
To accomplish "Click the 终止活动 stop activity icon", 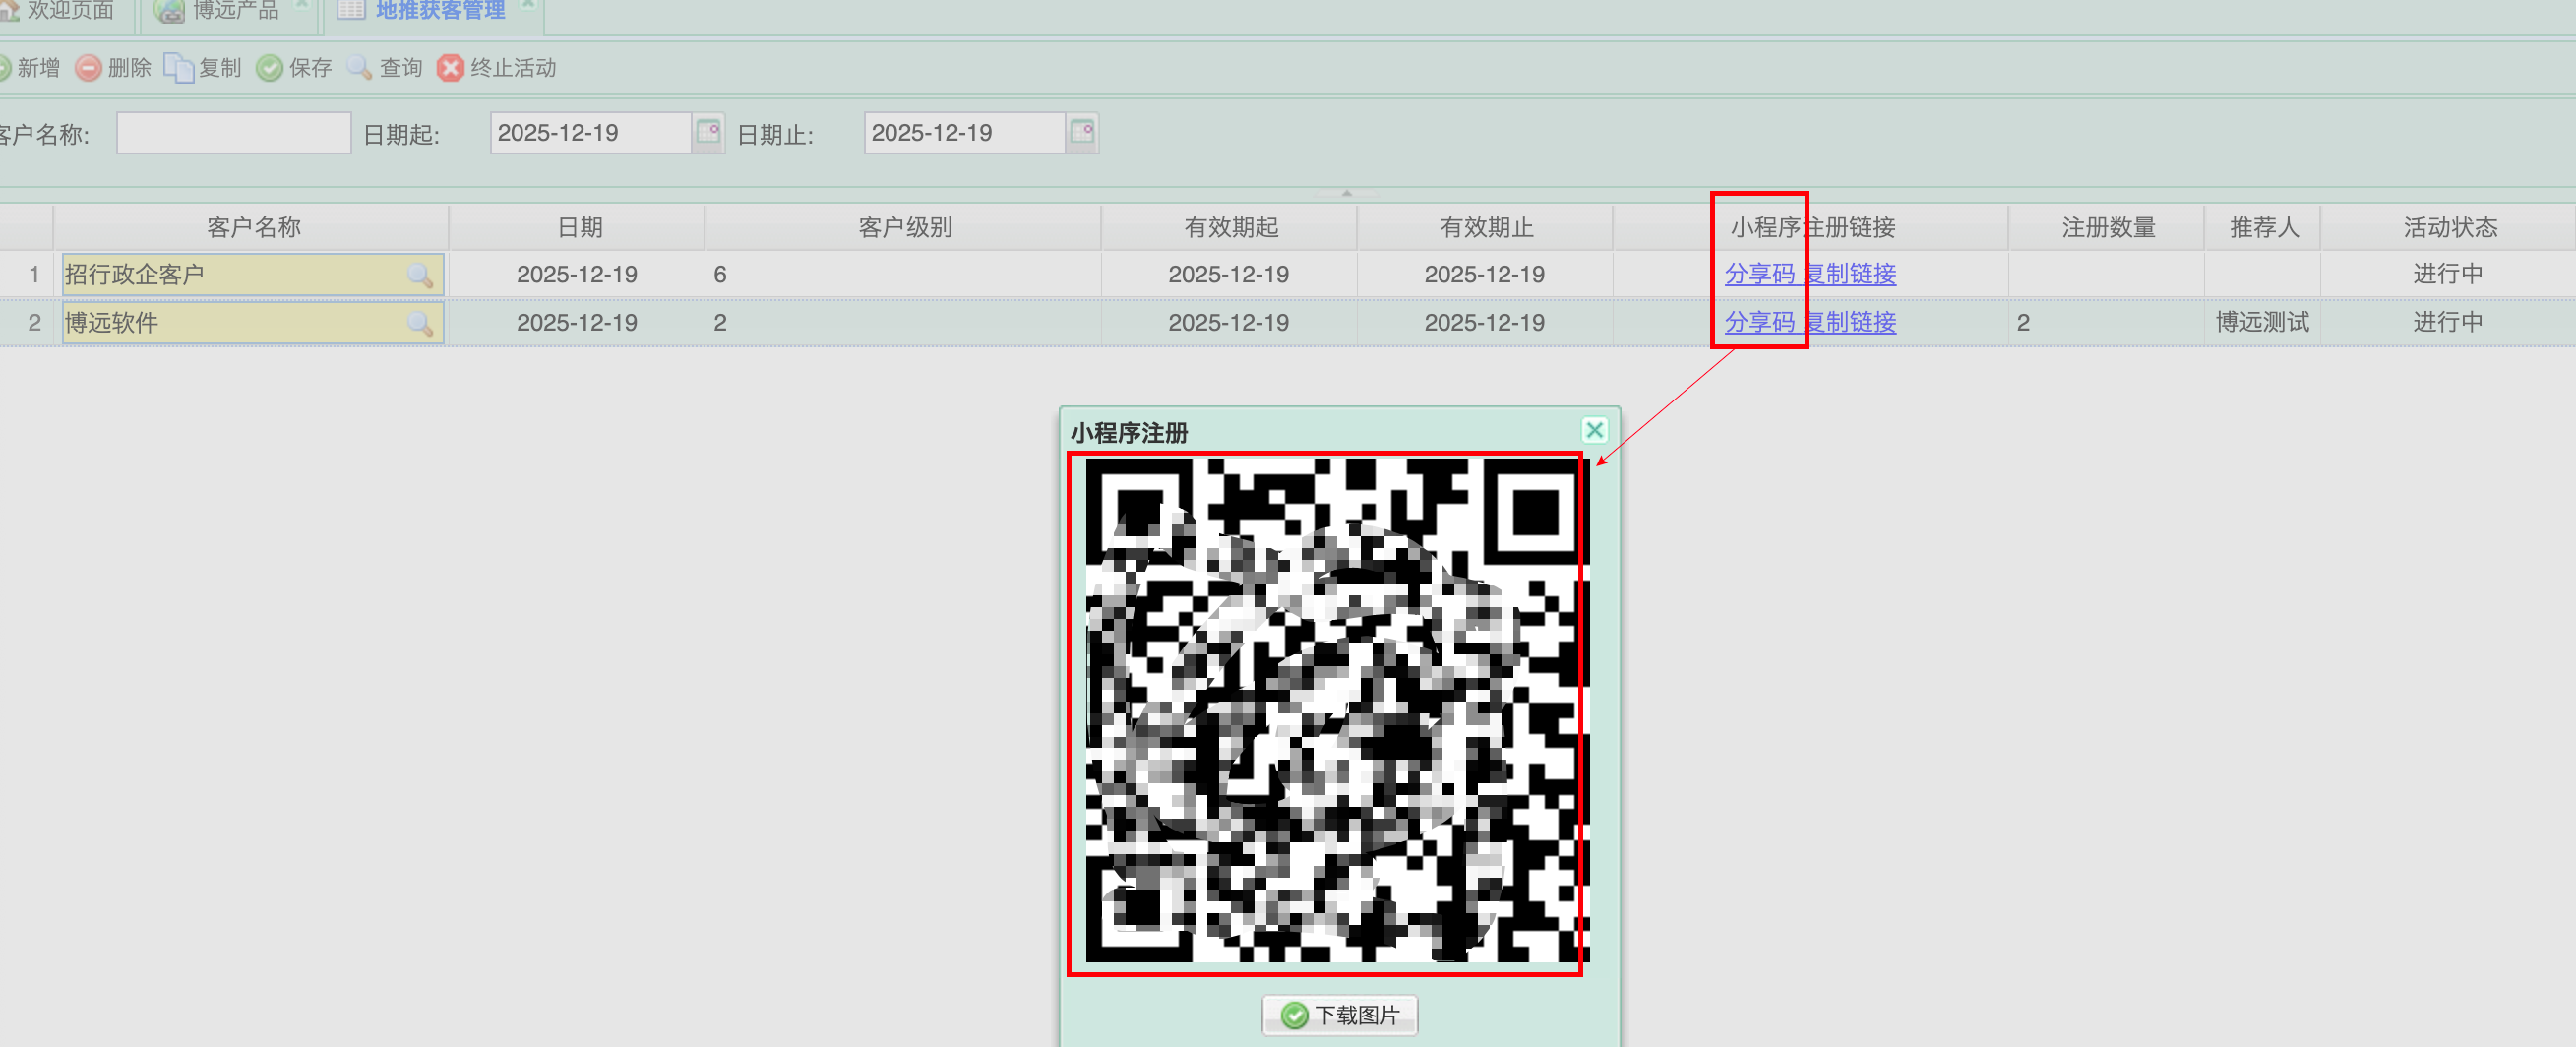I will pos(450,68).
